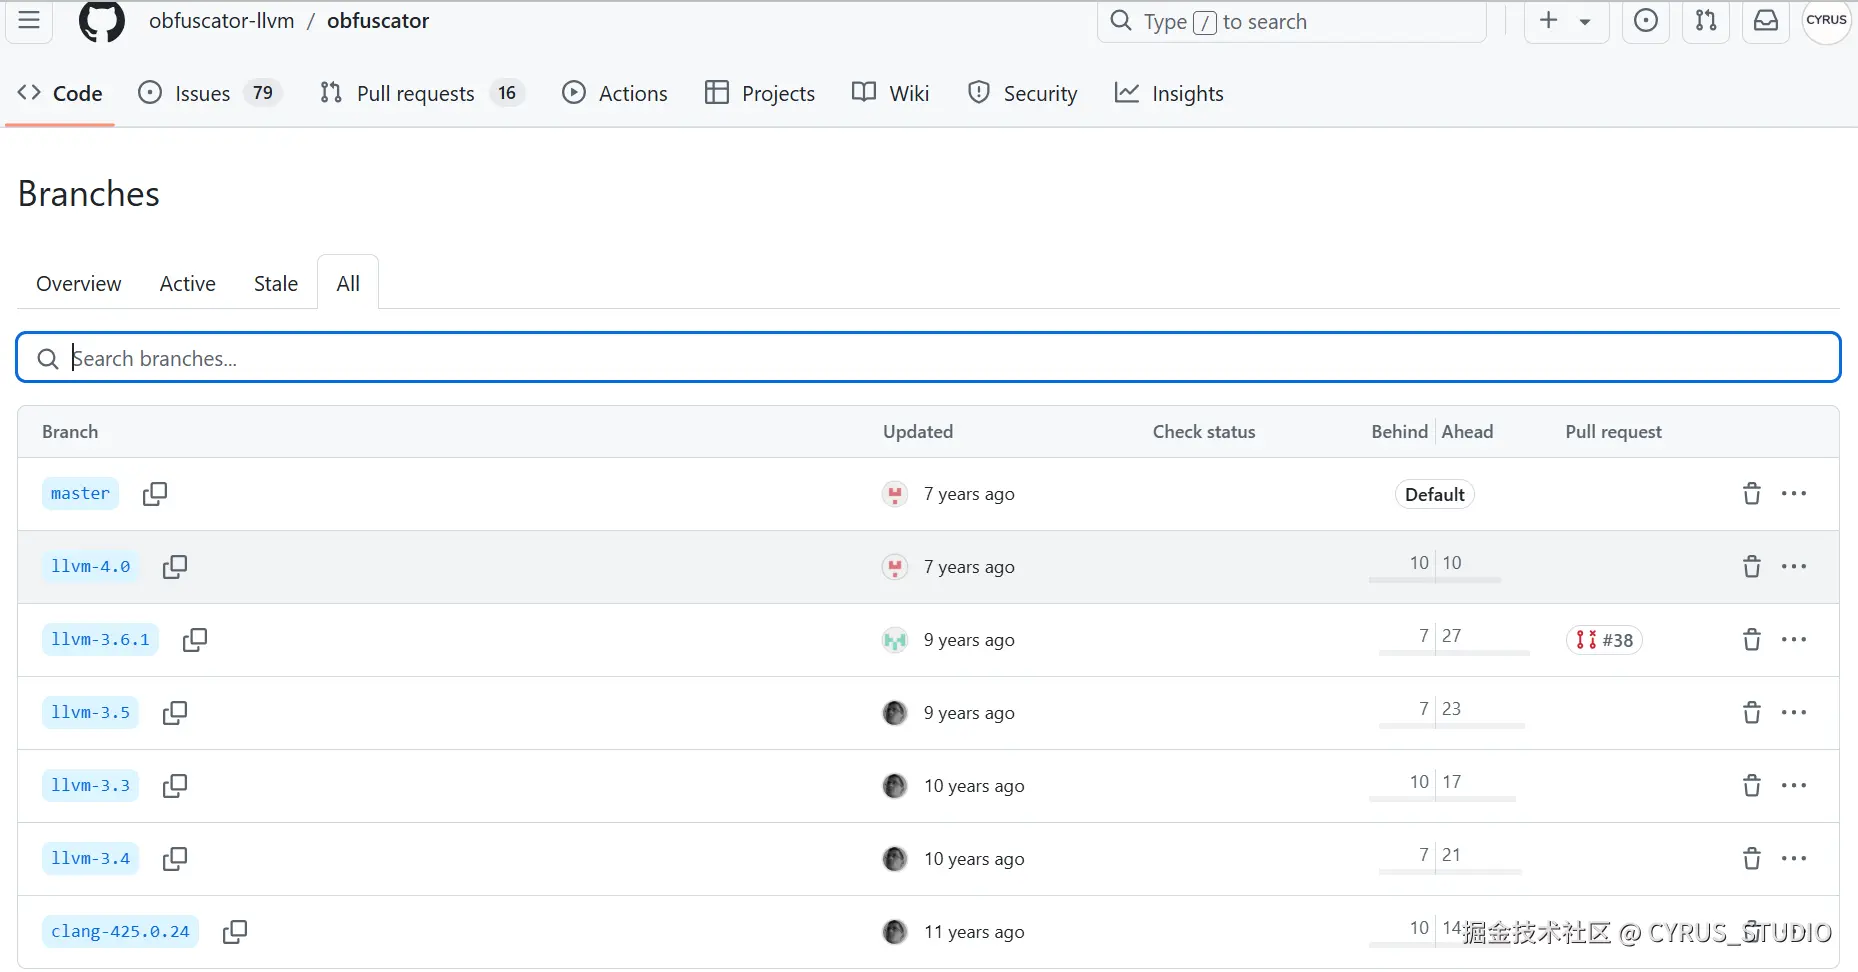Open the hamburger navigation menu
1858x972 pixels.
pos(29,21)
